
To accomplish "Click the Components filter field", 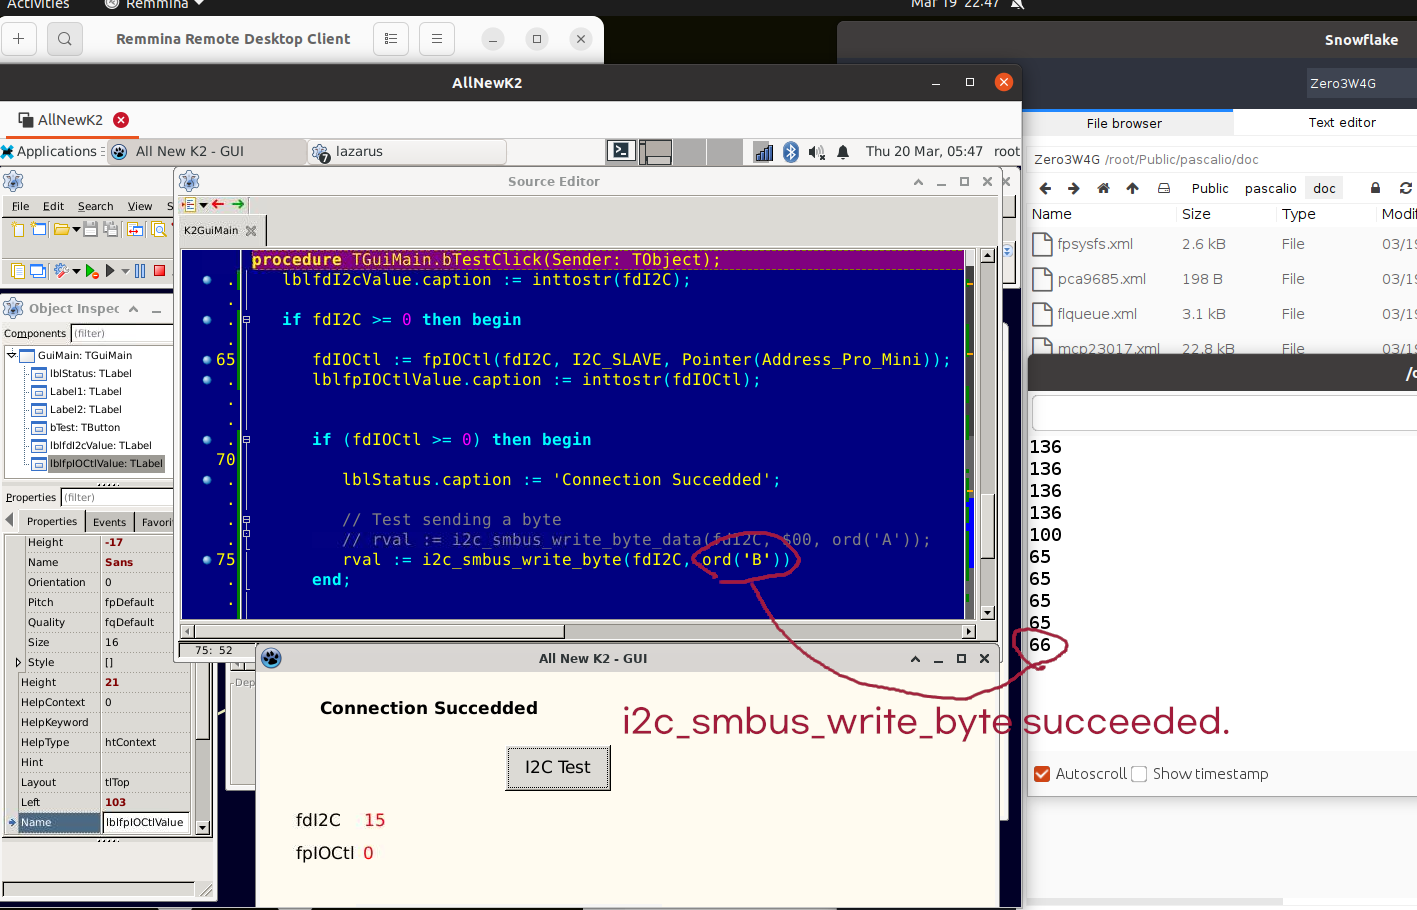I will [x=122, y=333].
